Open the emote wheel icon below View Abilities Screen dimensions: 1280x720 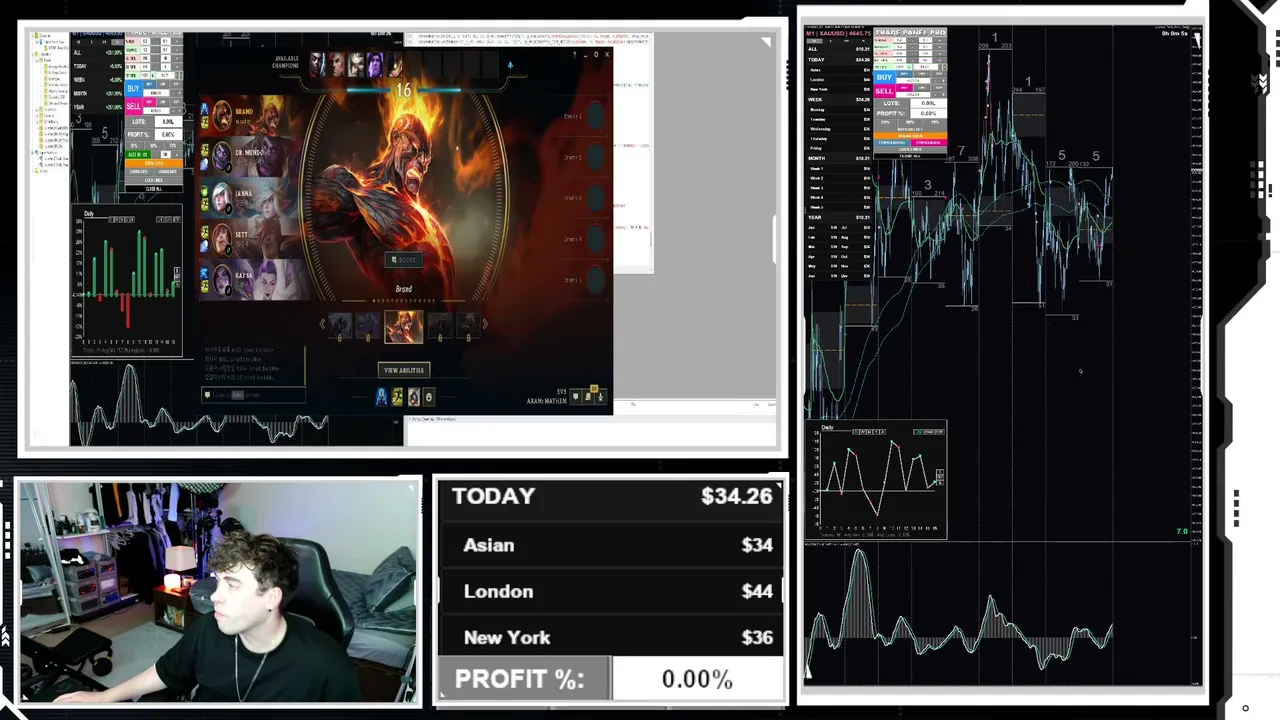[x=428, y=397]
